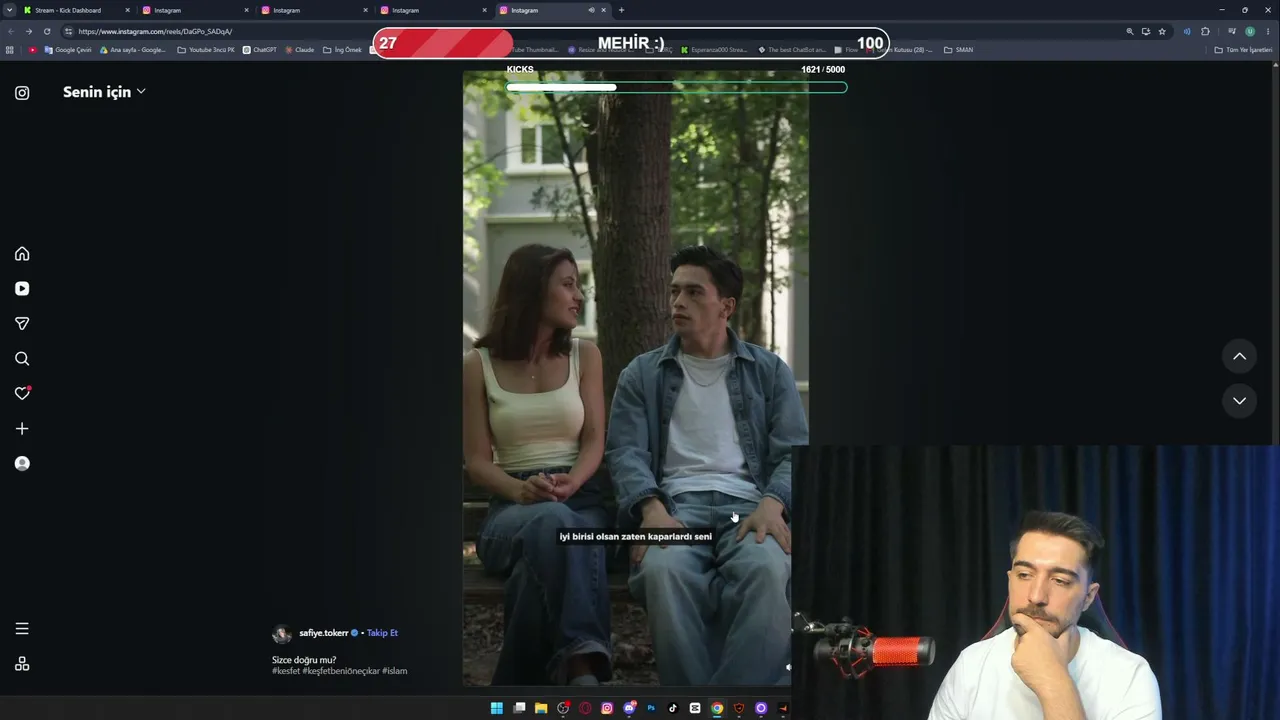Expand the İng Örnek bookmark folder

342,50
